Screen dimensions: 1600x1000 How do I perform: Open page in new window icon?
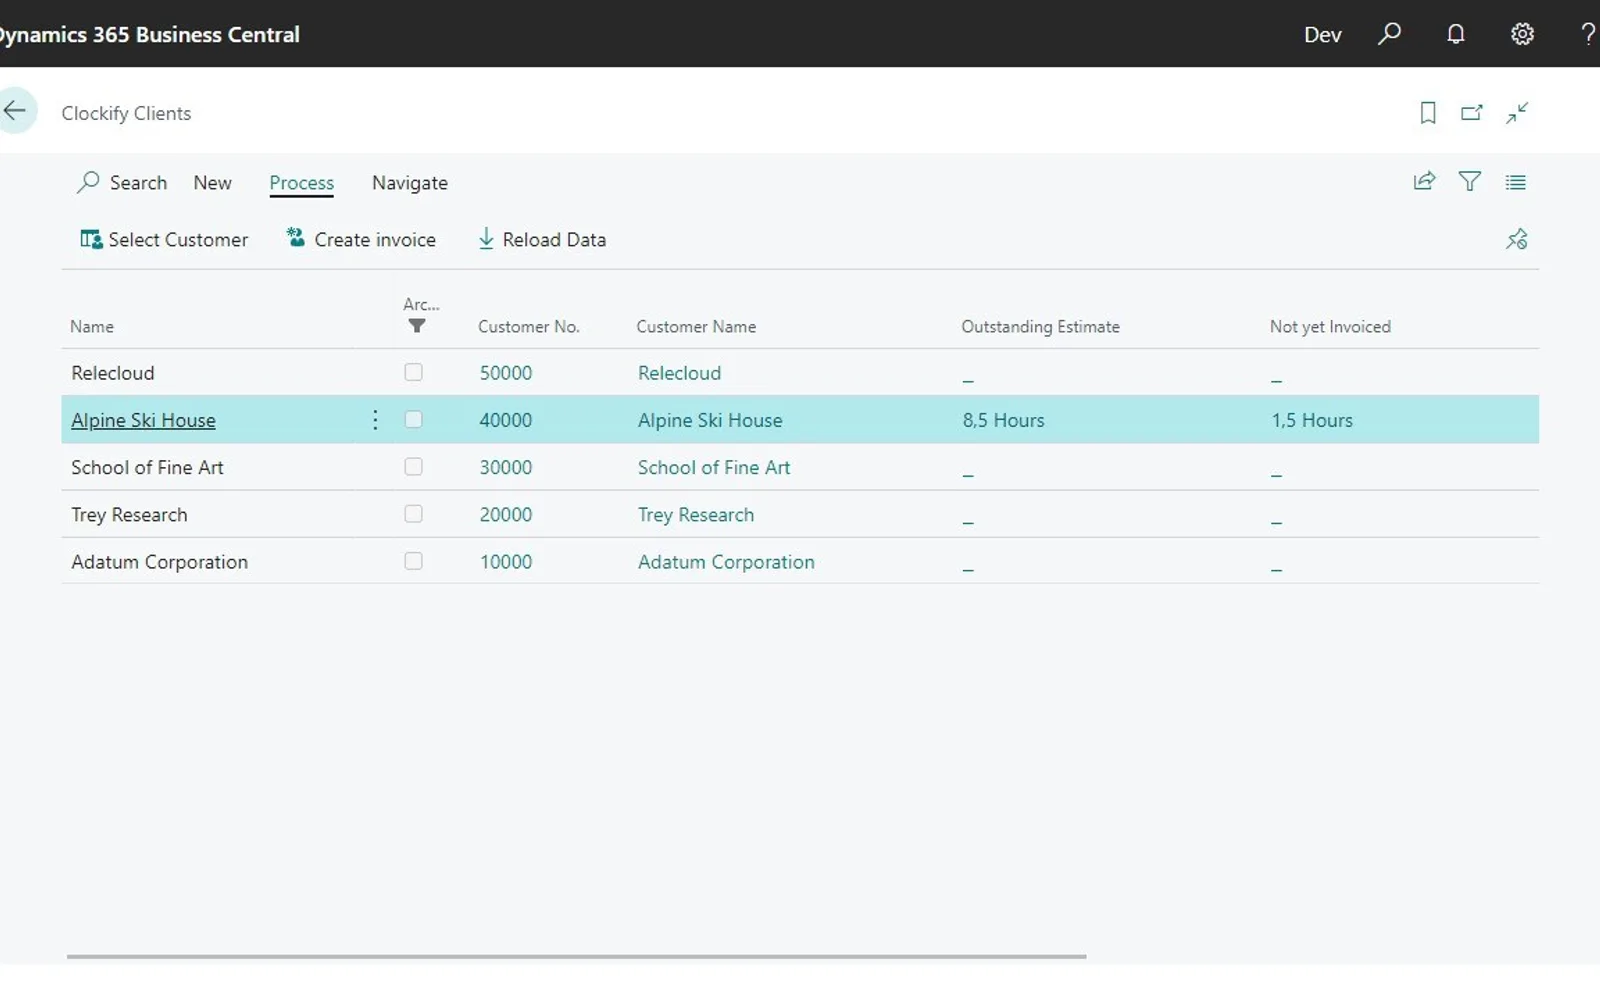1472,113
